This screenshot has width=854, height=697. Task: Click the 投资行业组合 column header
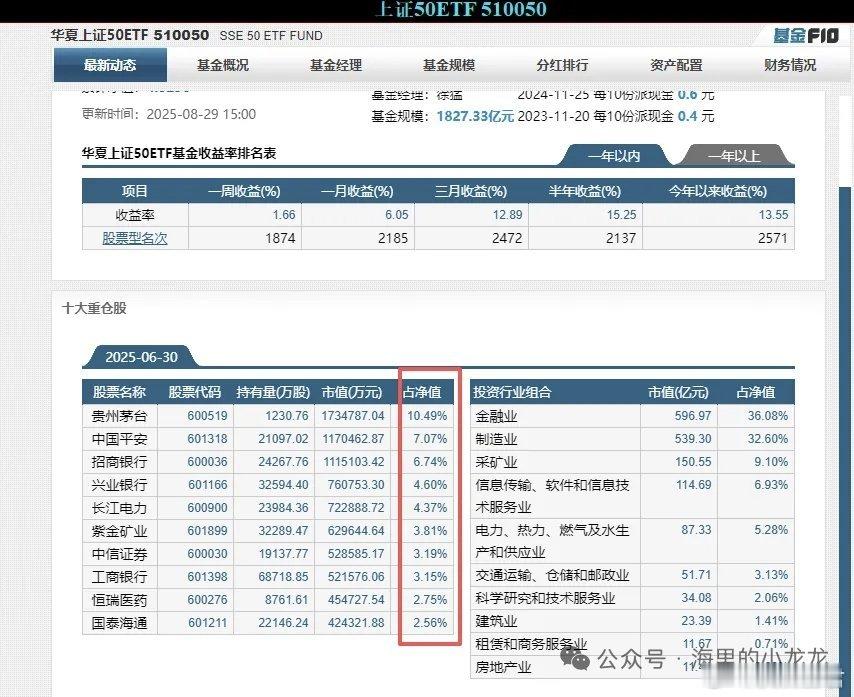click(x=512, y=392)
